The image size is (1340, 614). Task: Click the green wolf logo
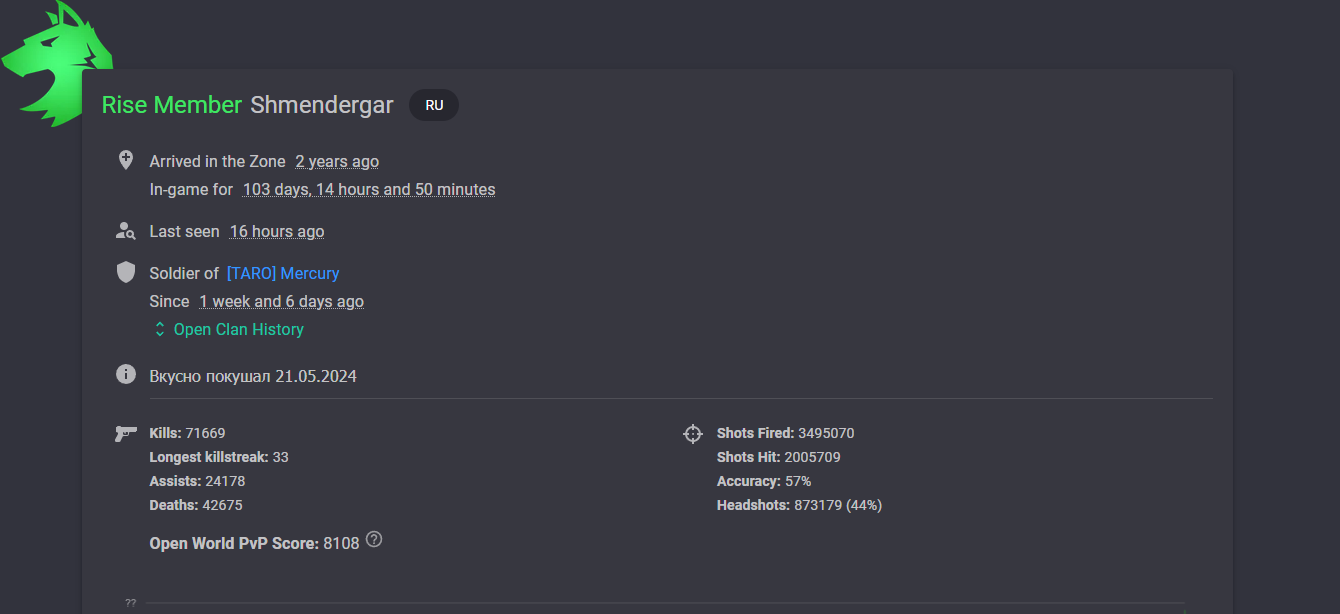tap(56, 65)
